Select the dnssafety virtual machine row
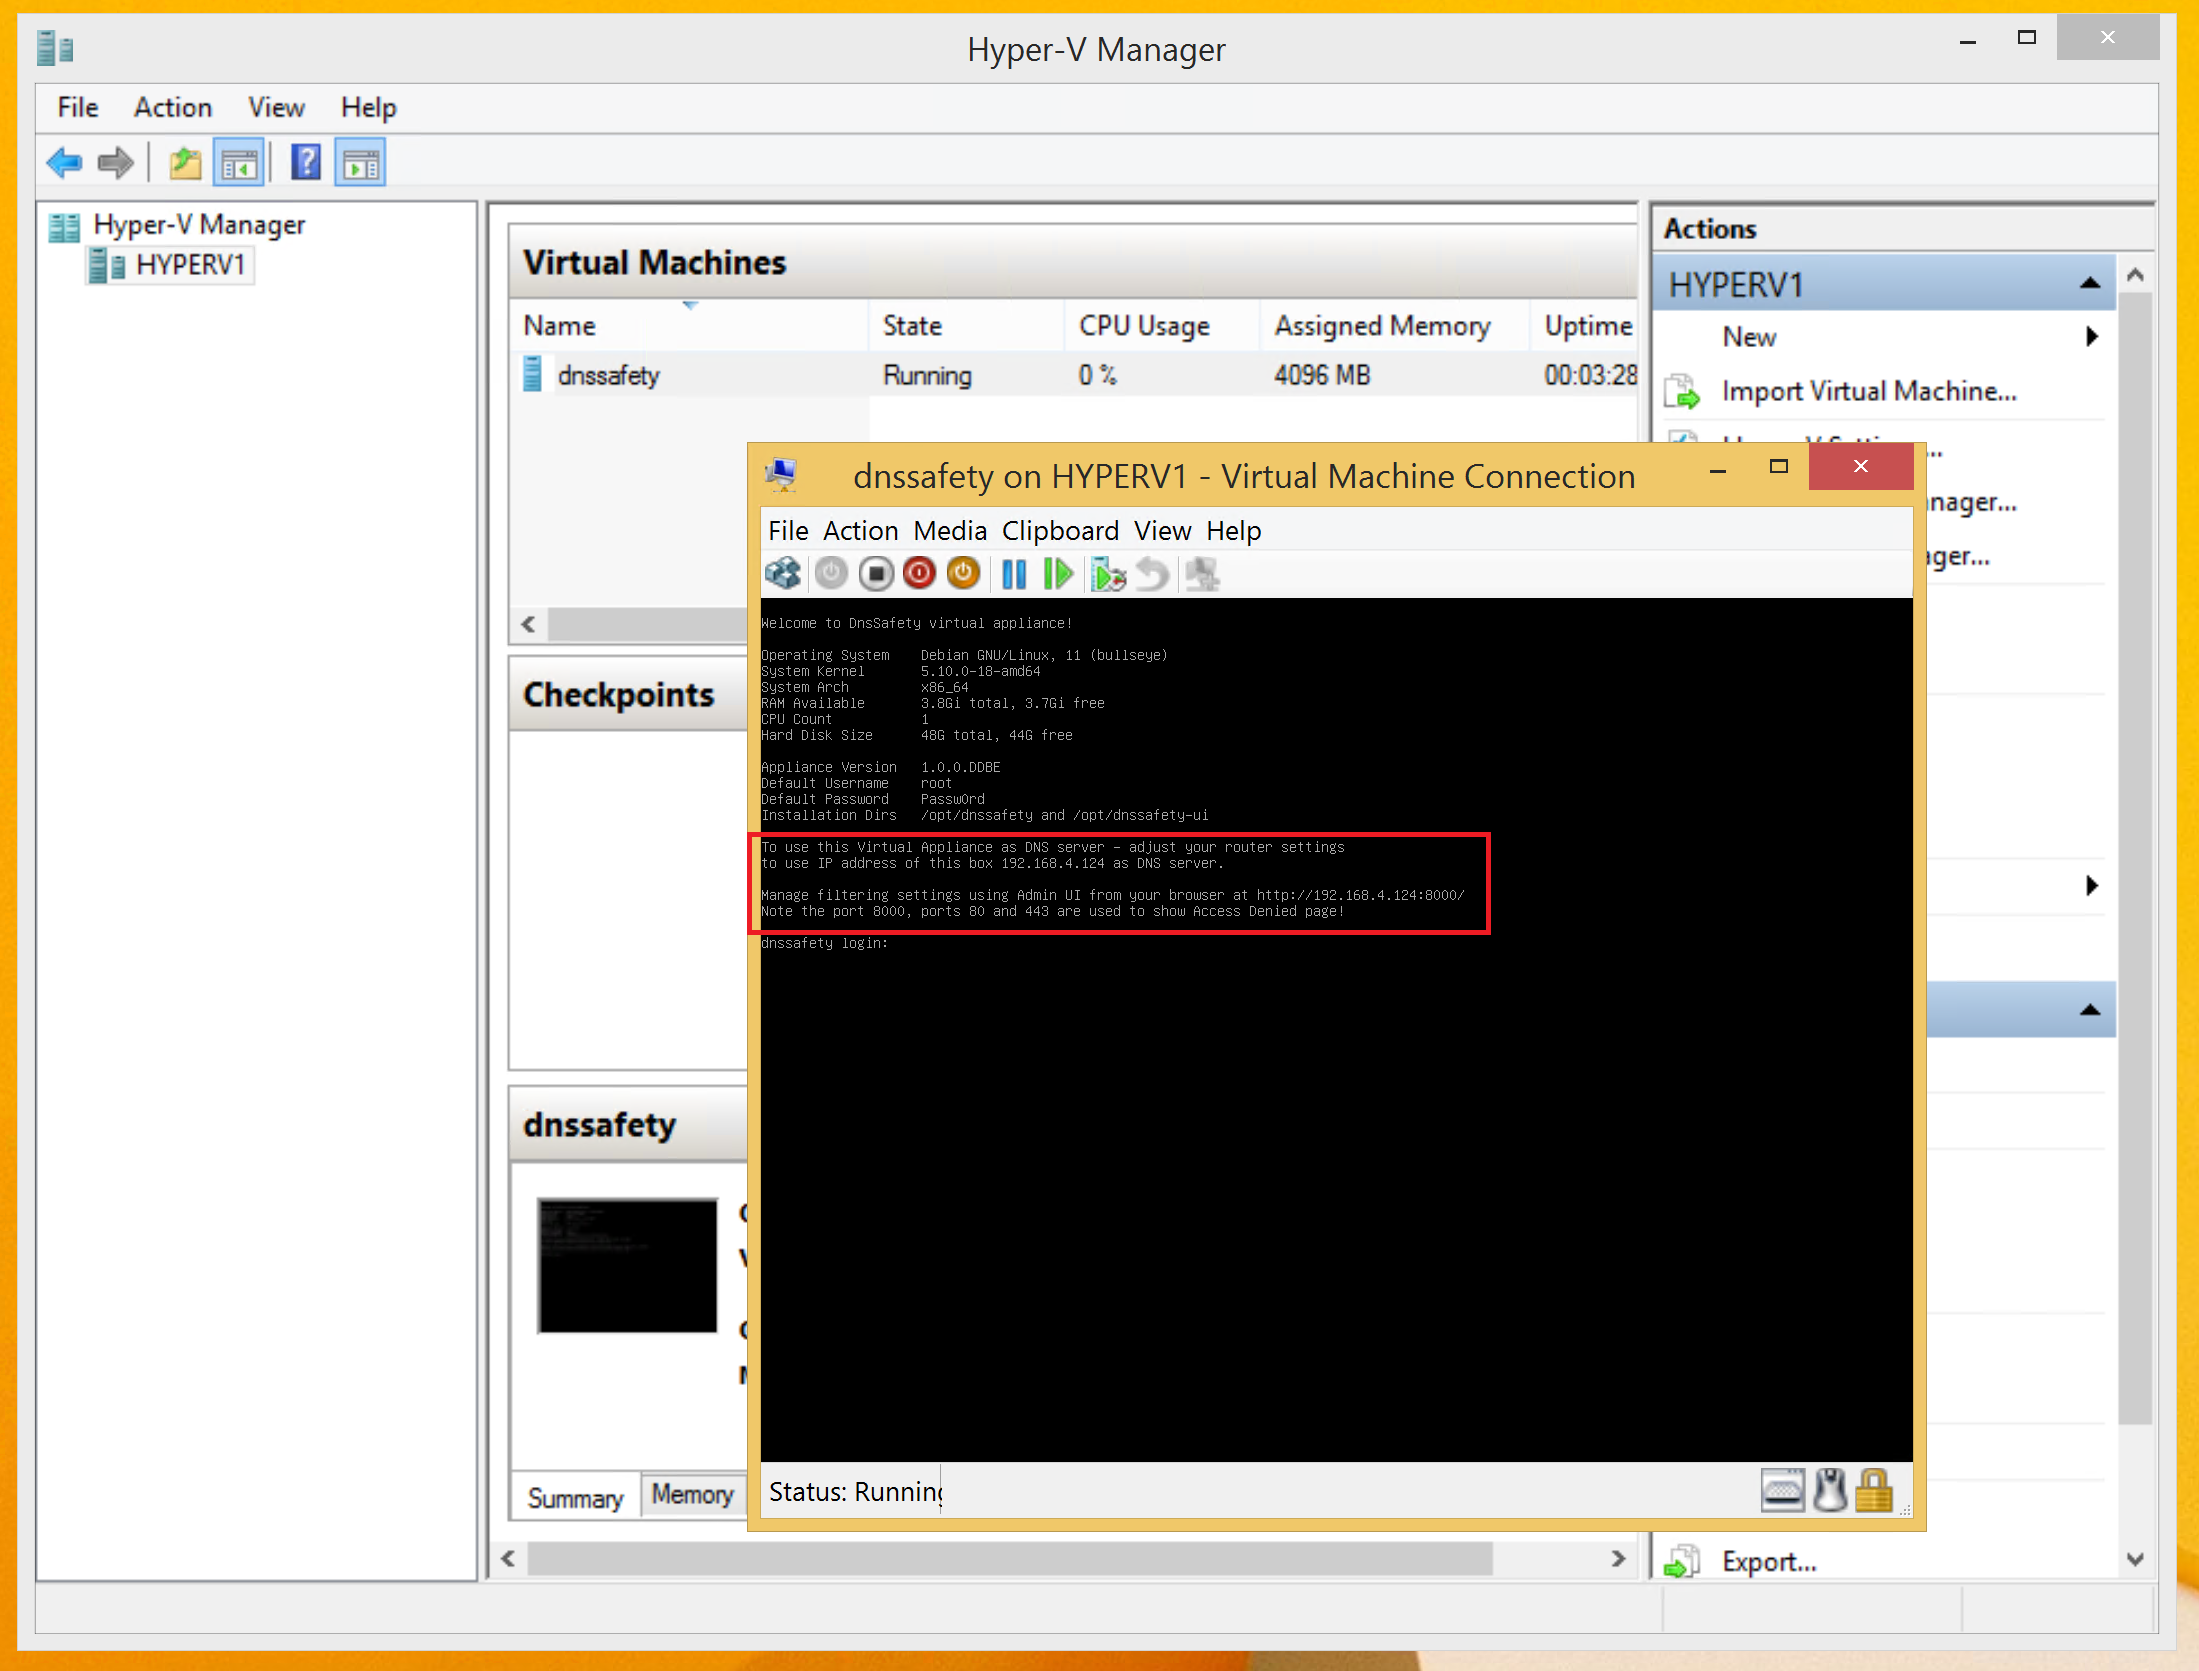 point(1073,375)
